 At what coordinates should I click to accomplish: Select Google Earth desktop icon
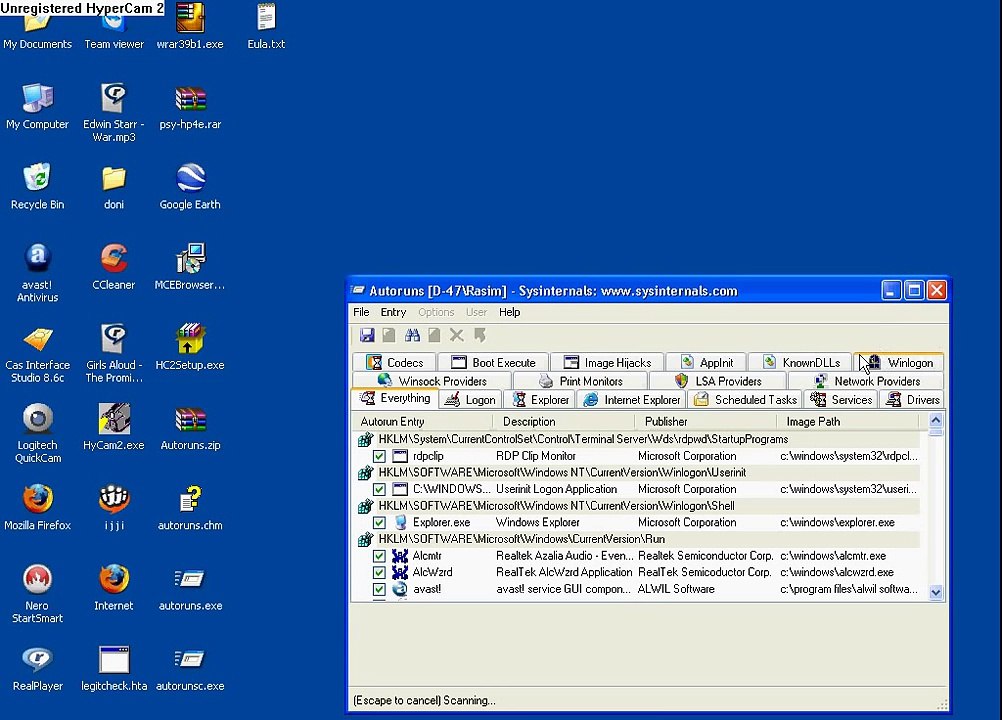coord(190,187)
